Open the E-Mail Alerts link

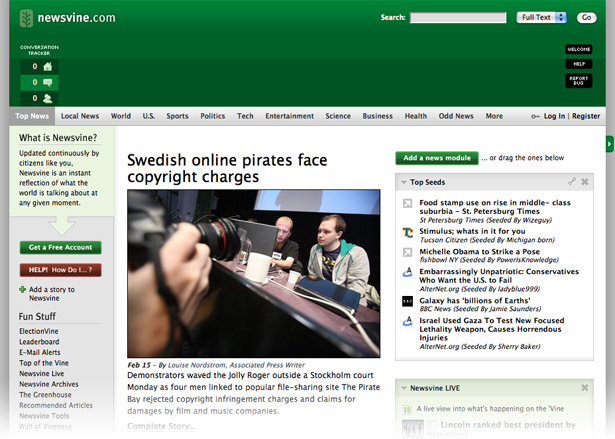40,352
